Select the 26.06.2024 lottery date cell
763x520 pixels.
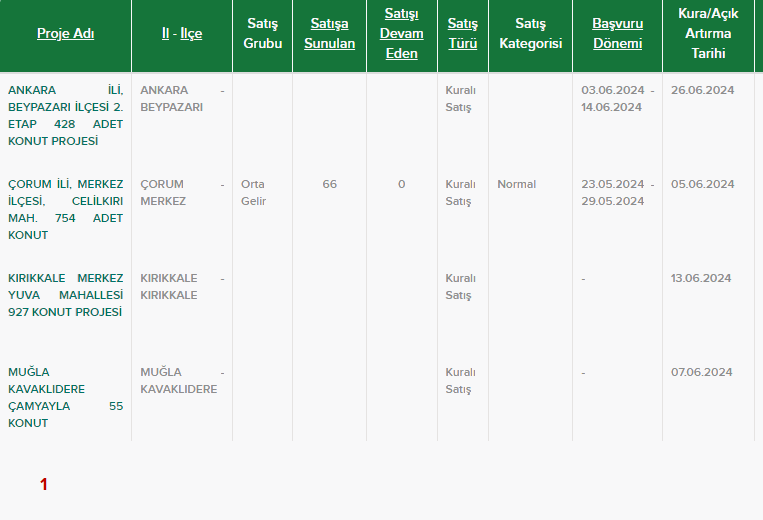coord(702,90)
